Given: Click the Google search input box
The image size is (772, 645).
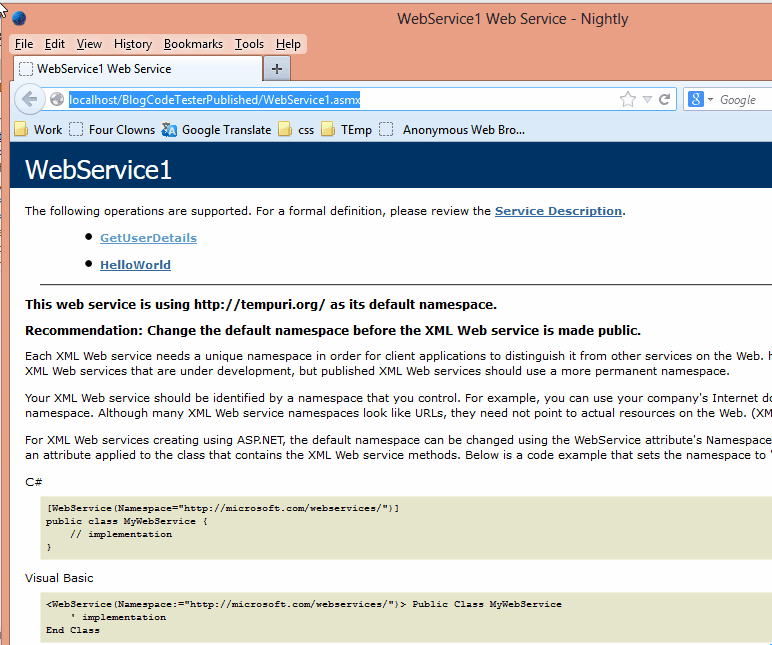Looking at the screenshot, I should (x=744, y=100).
